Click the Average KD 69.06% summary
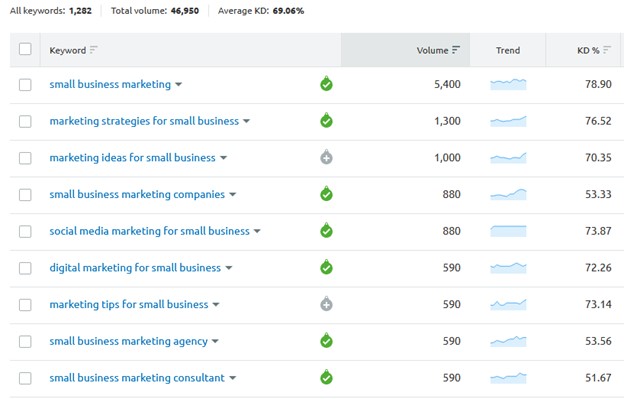This screenshot has height=399, width=624. point(261,11)
